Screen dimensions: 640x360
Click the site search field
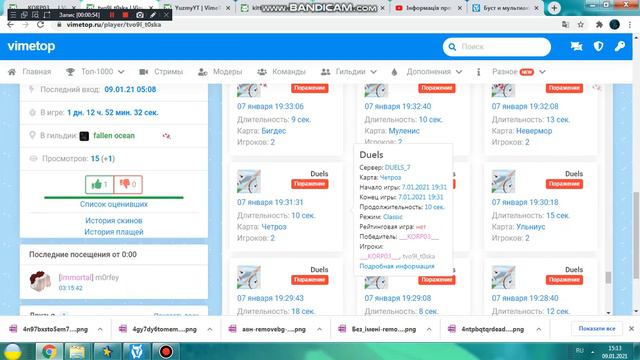click(x=497, y=47)
